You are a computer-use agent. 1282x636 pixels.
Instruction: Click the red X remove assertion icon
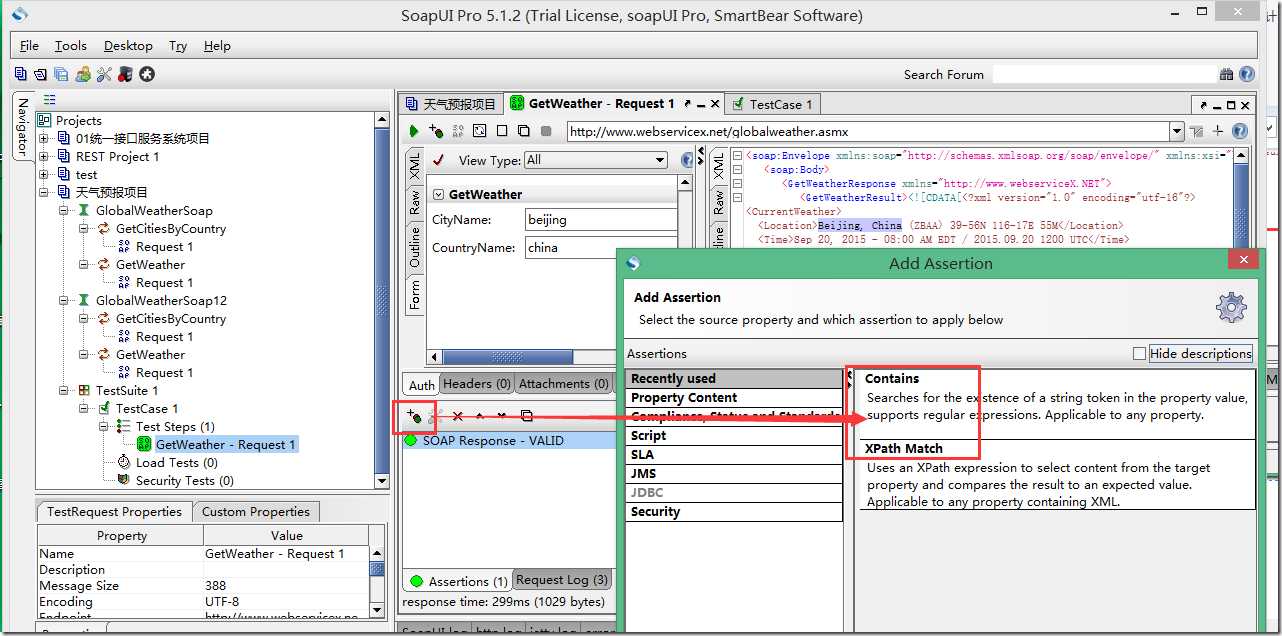[x=458, y=416]
